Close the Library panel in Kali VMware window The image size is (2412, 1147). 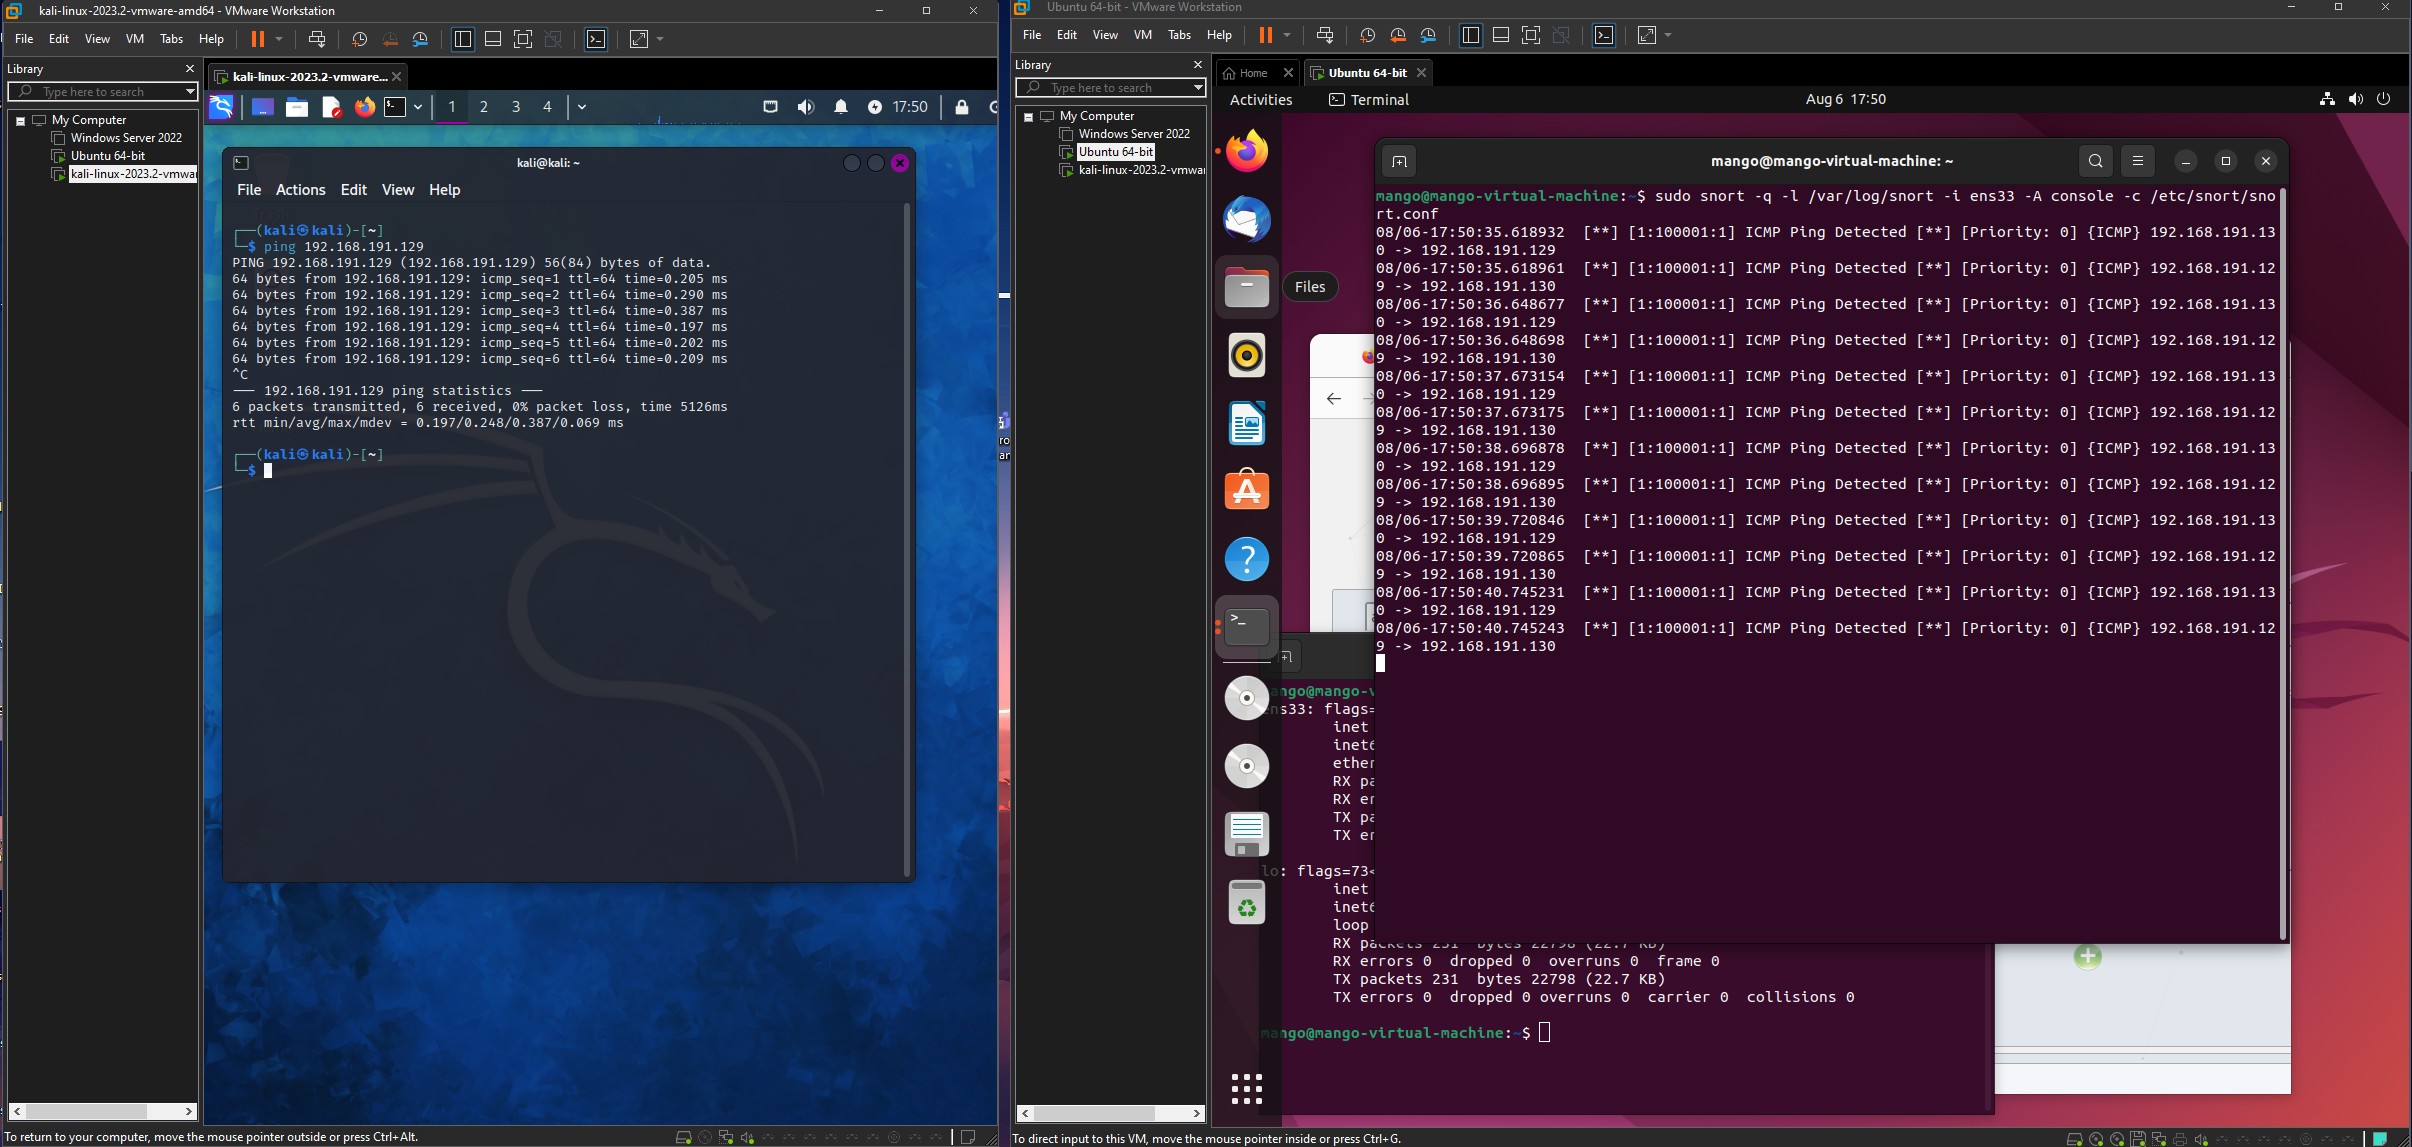click(x=190, y=69)
